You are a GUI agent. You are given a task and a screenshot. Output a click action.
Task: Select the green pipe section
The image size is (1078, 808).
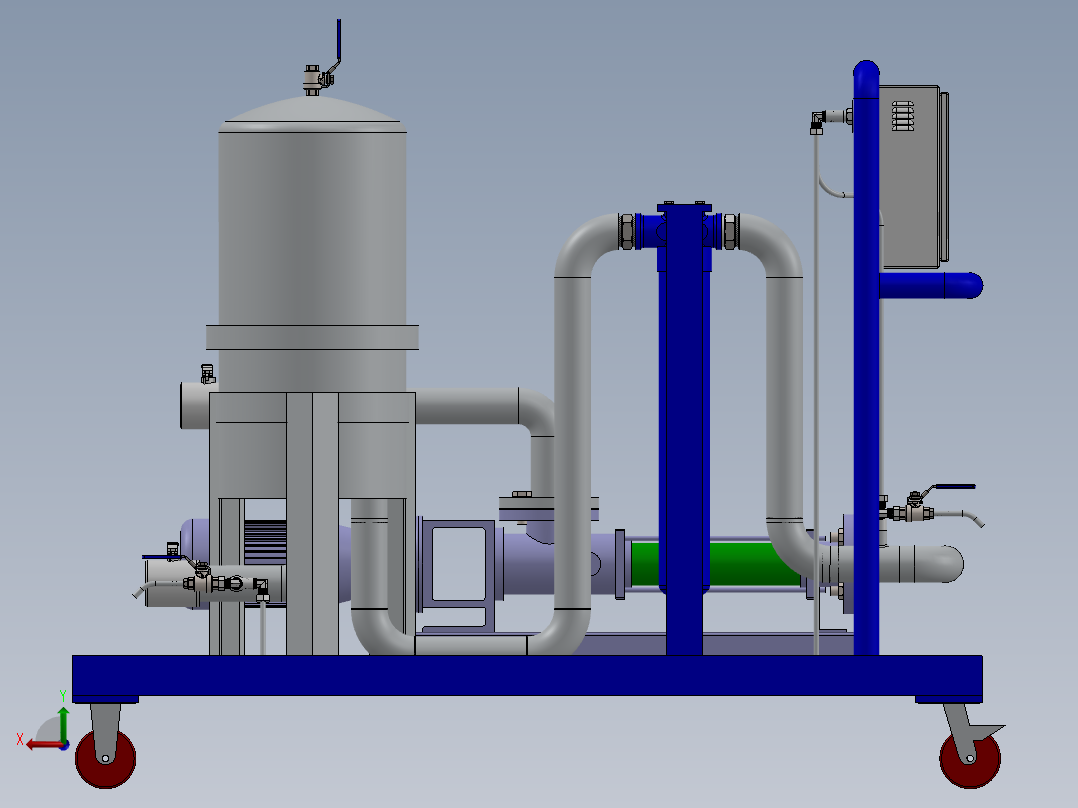[x=715, y=564]
